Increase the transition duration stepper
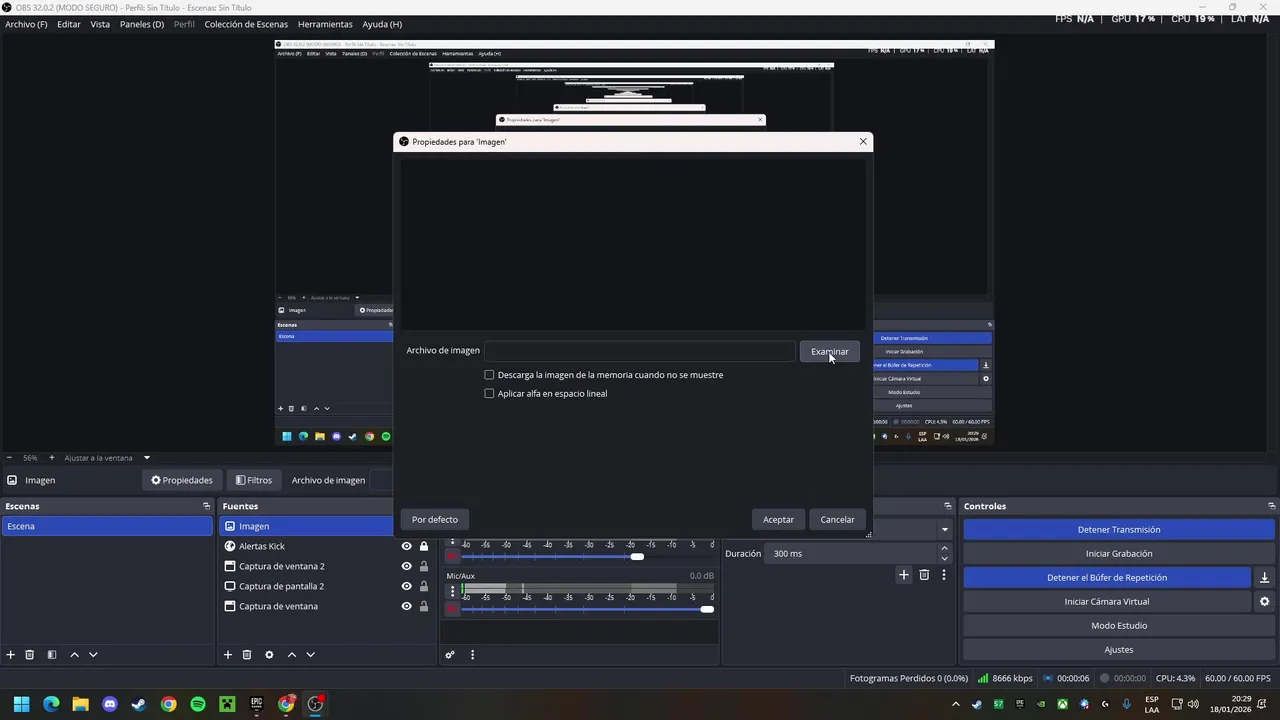This screenshot has width=1280, height=720. point(944,548)
